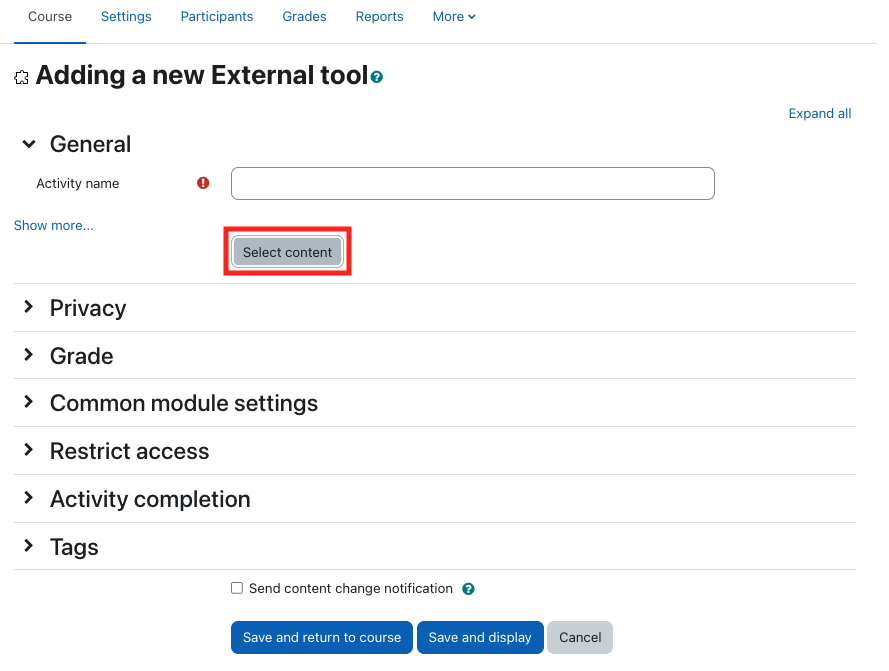Click the red required-field icon for Activity name
The image size is (889, 671).
203,183
